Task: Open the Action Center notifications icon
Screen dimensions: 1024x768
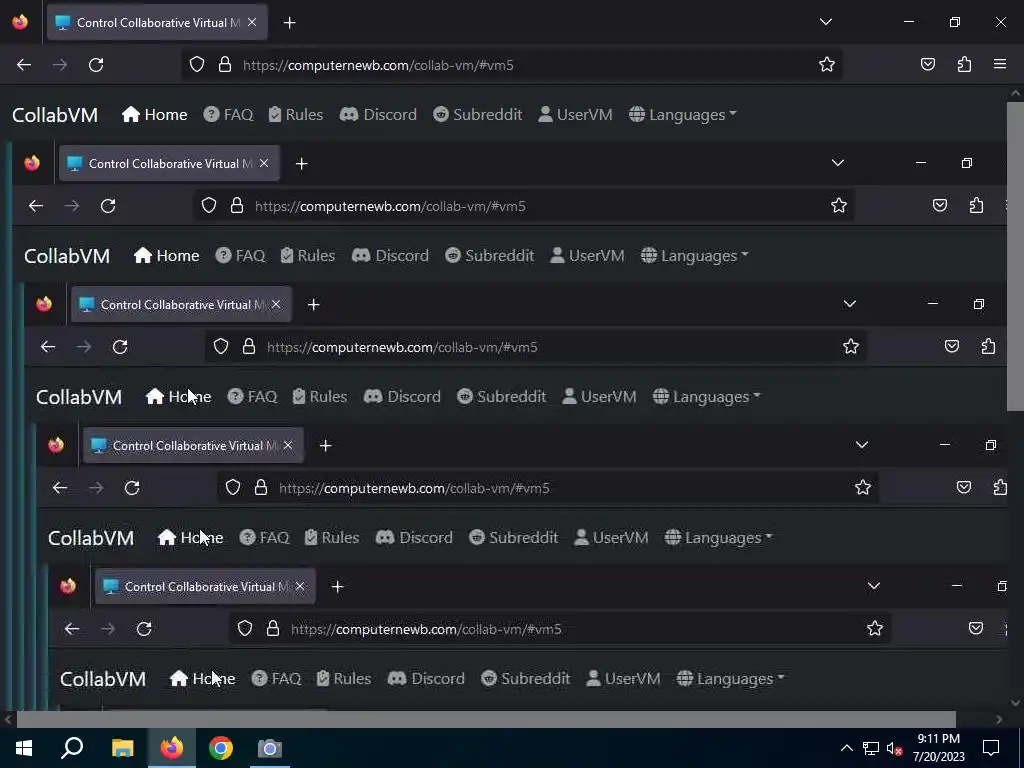Action: [991, 748]
